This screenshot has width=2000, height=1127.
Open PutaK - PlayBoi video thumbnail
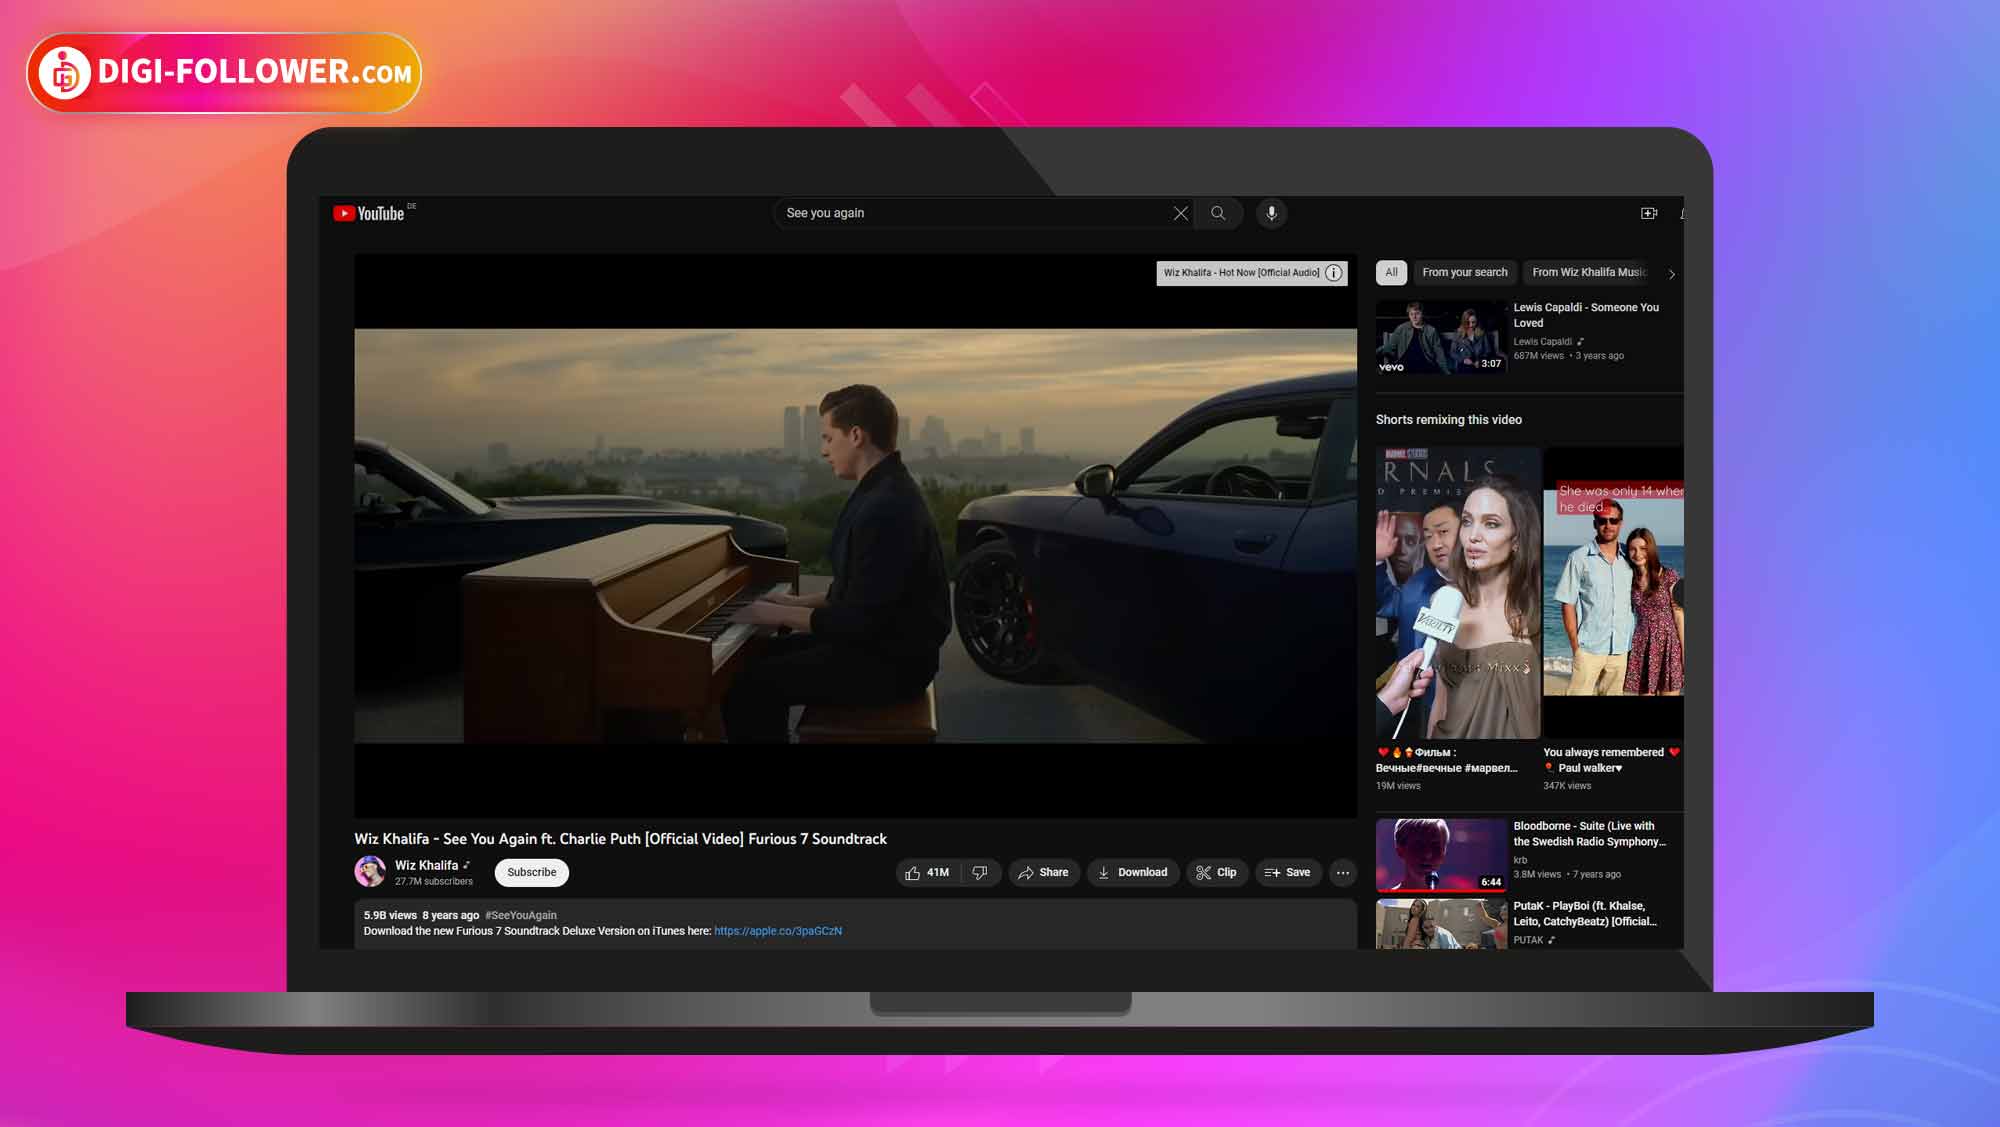click(1441, 924)
